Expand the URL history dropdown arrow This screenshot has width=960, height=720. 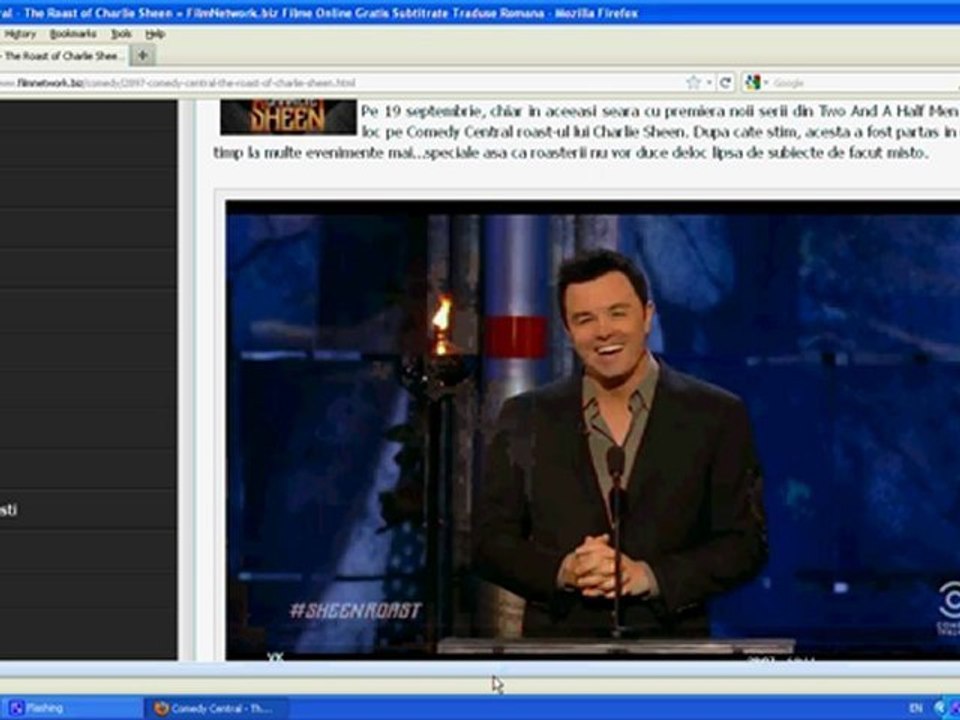(709, 83)
